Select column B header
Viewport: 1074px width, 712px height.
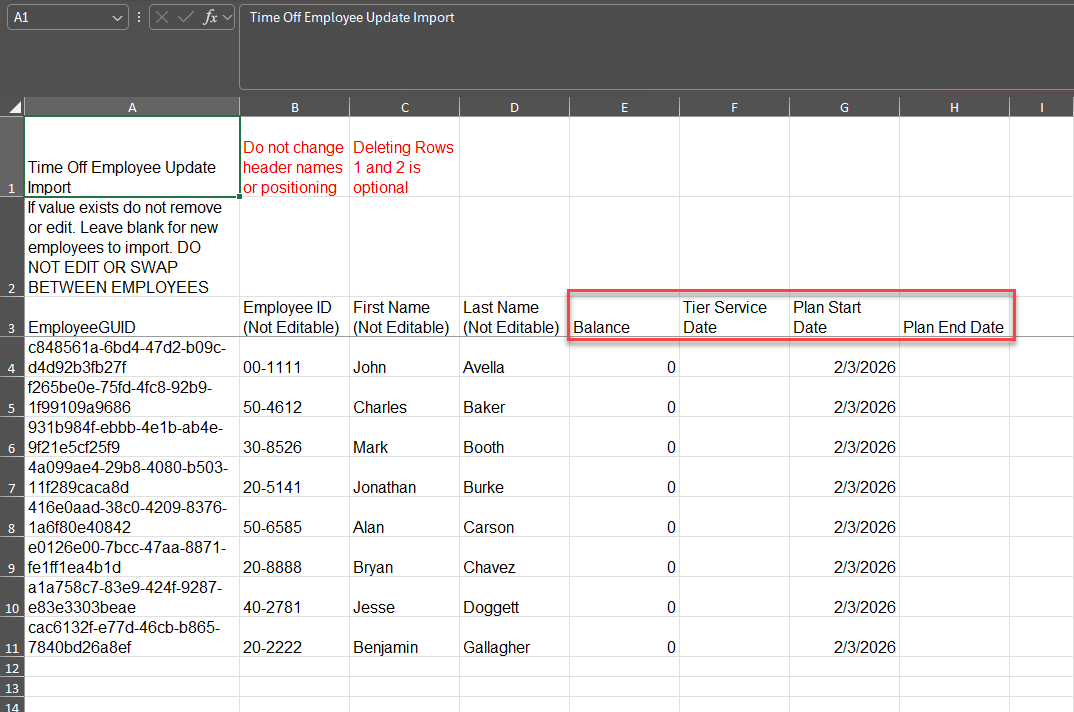click(x=295, y=108)
